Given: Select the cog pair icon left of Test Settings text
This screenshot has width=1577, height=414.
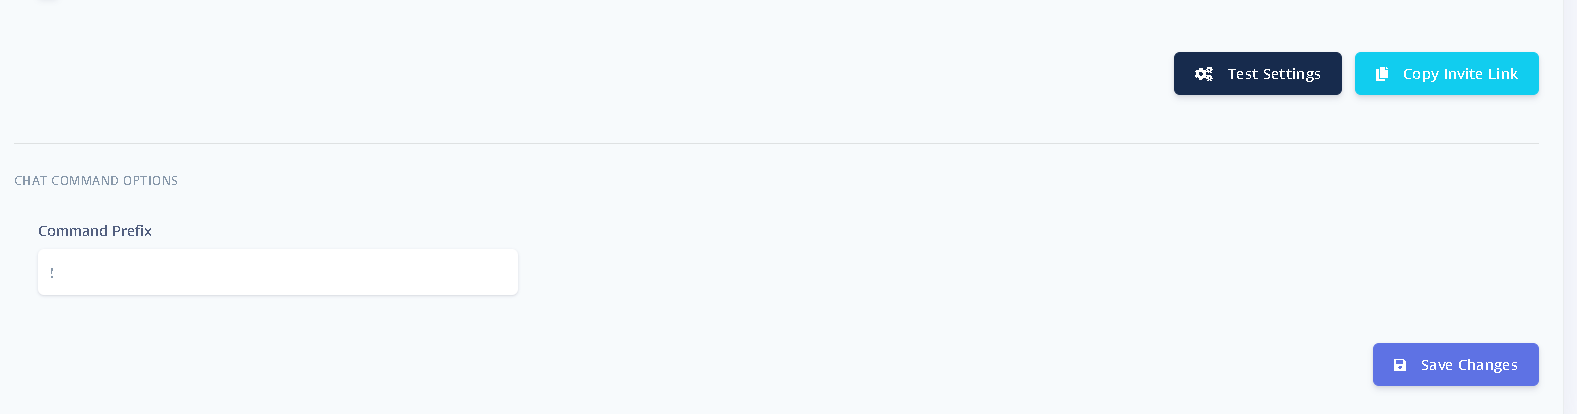Looking at the screenshot, I should pyautogui.click(x=1204, y=74).
